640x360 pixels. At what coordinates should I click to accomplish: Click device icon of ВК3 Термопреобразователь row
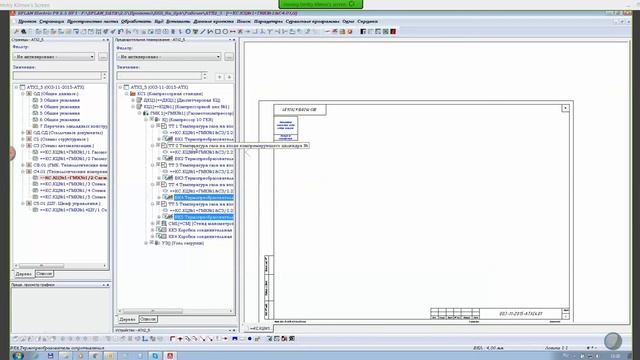pos(168,178)
